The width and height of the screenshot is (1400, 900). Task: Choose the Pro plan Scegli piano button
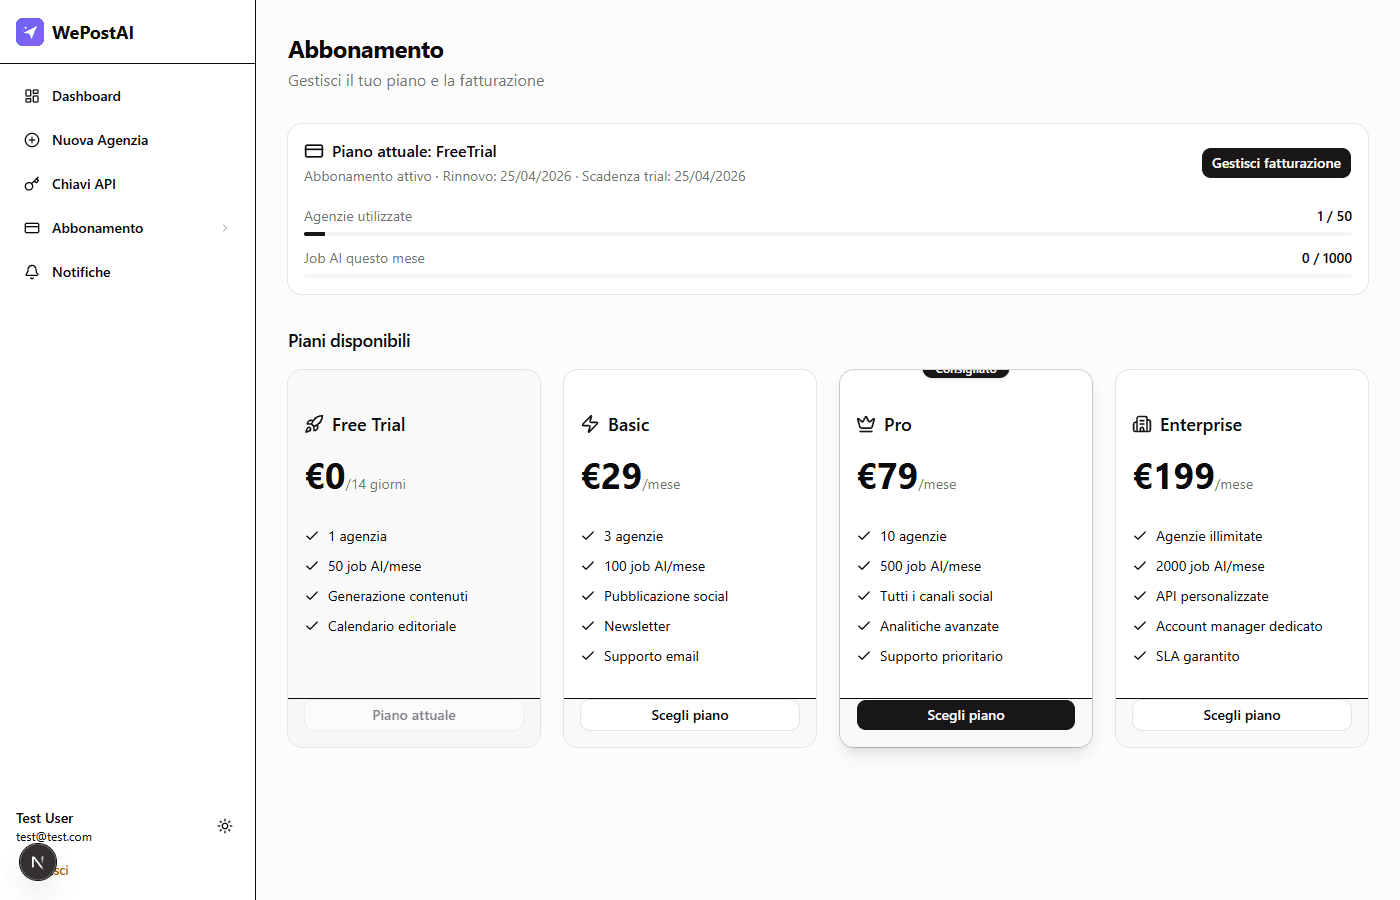tap(966, 715)
